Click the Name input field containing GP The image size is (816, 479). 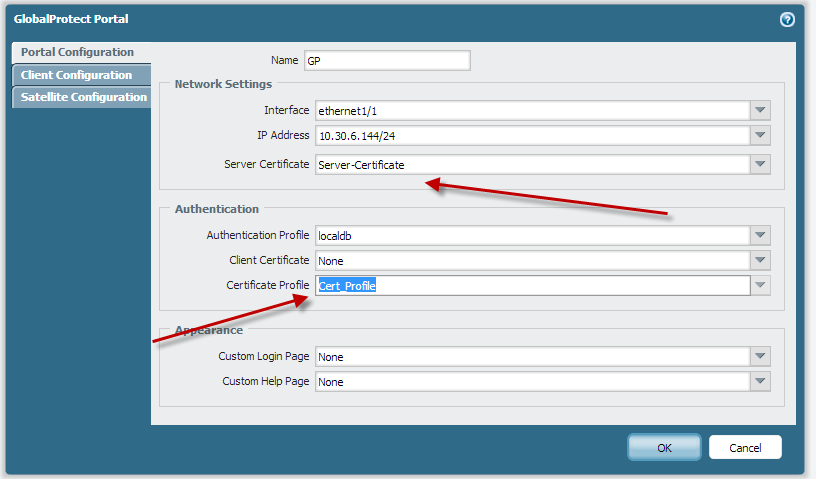pyautogui.click(x=387, y=60)
